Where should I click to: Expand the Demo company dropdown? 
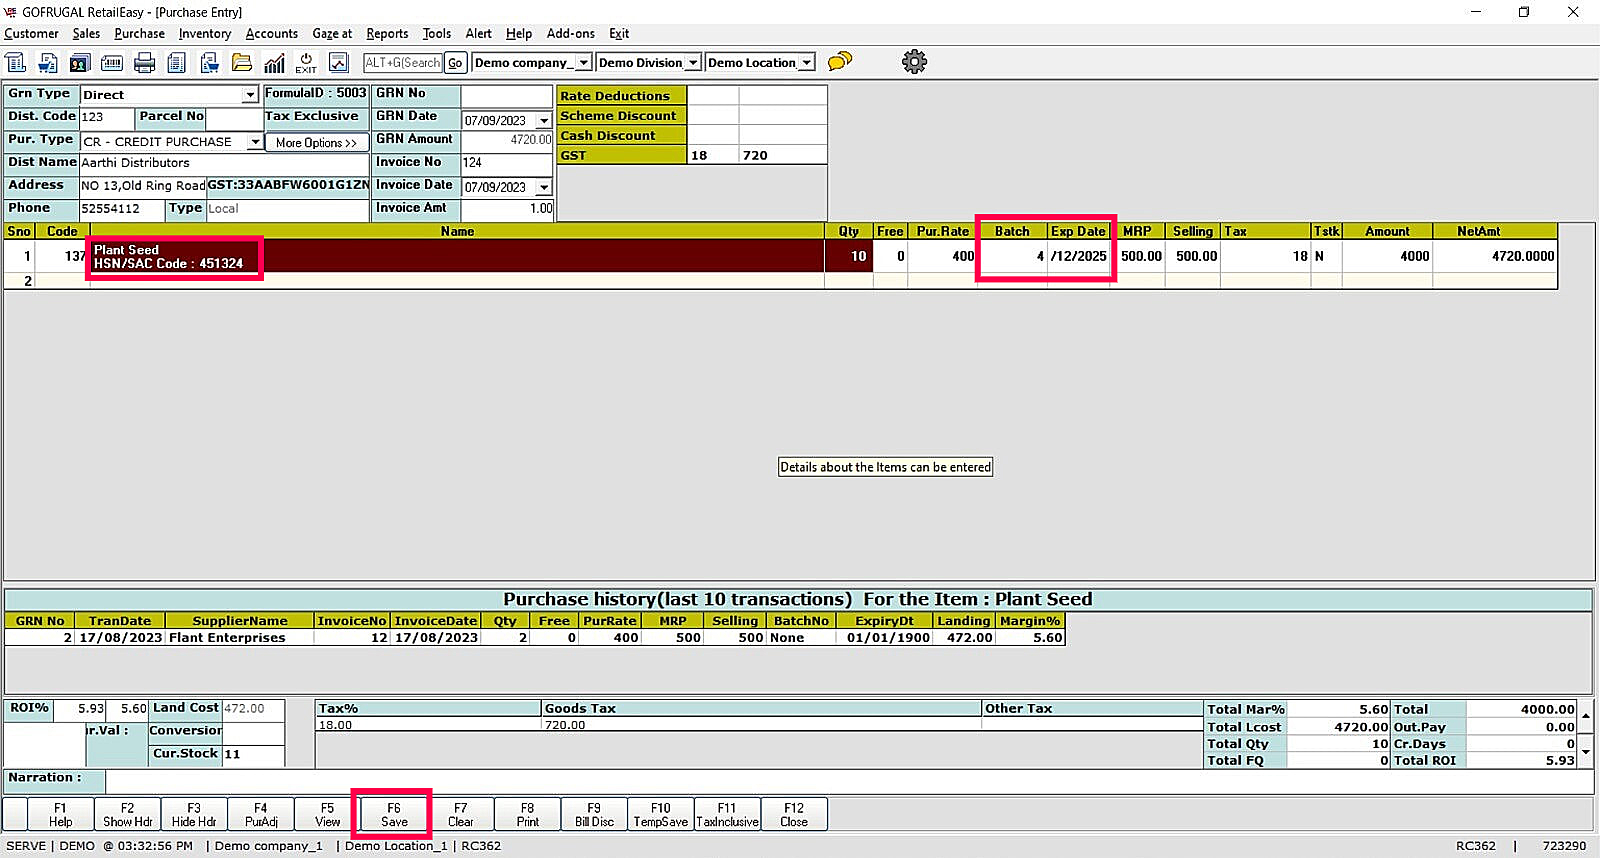pos(584,63)
